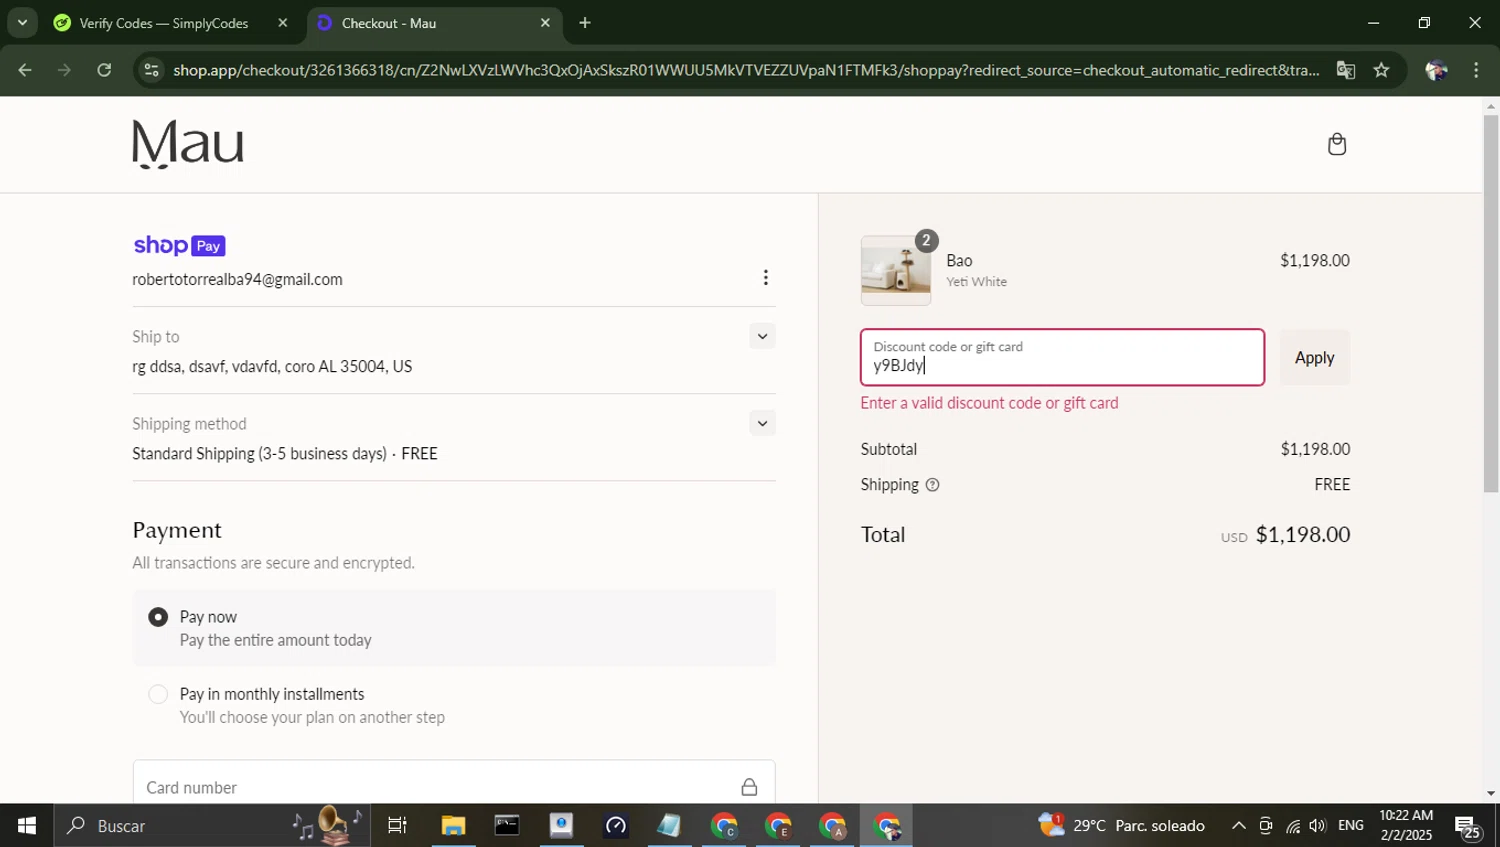This screenshot has width=1500, height=847.
Task: Open the shopping bag cart icon
Action: click(x=1336, y=145)
